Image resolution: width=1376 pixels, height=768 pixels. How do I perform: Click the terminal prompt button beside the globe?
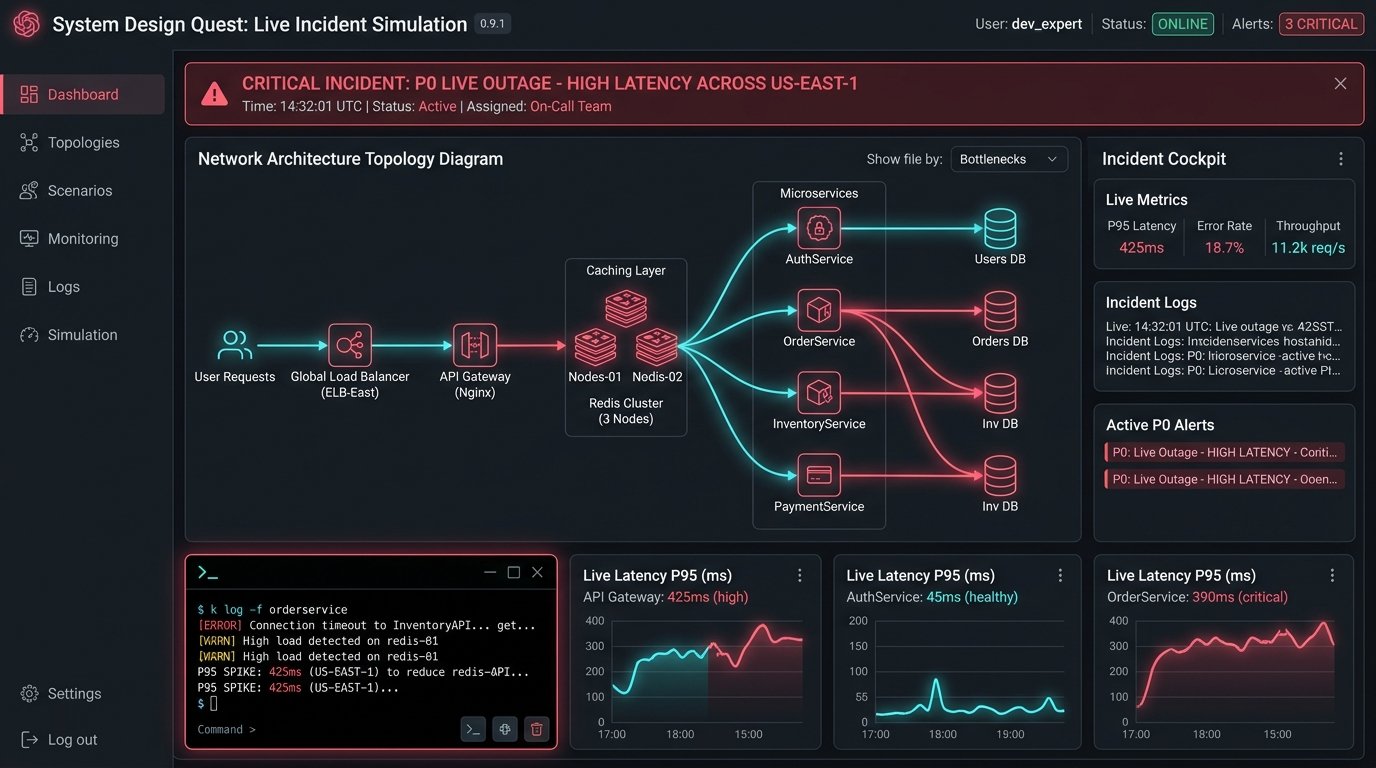(x=474, y=729)
